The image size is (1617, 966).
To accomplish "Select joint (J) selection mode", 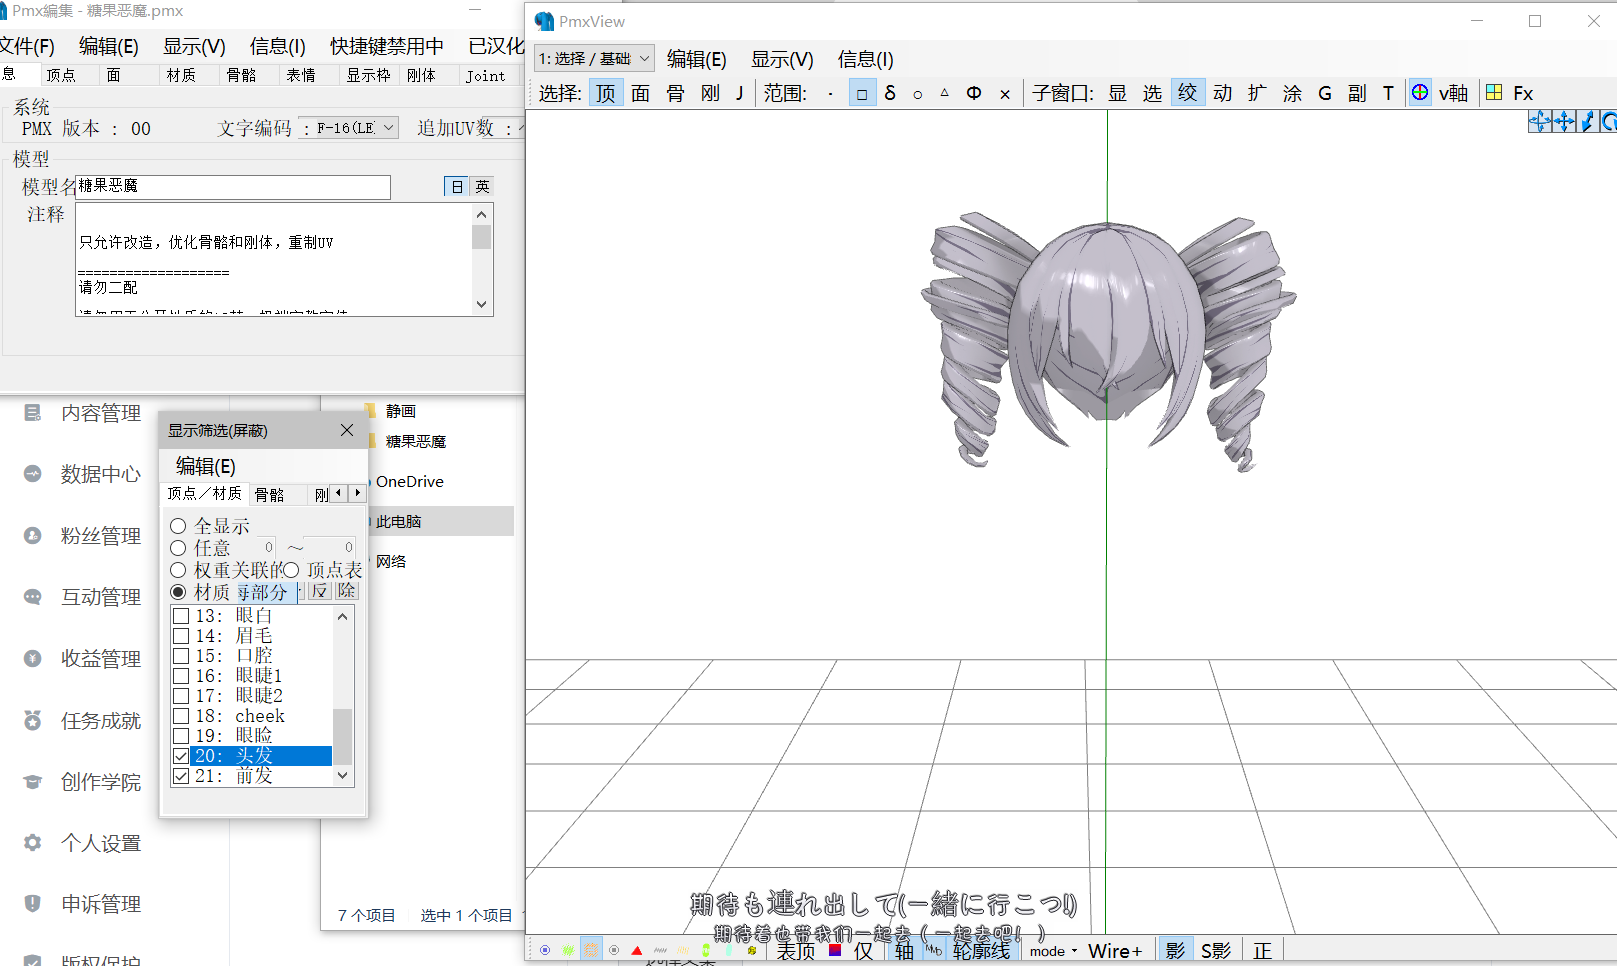I will 739,93.
